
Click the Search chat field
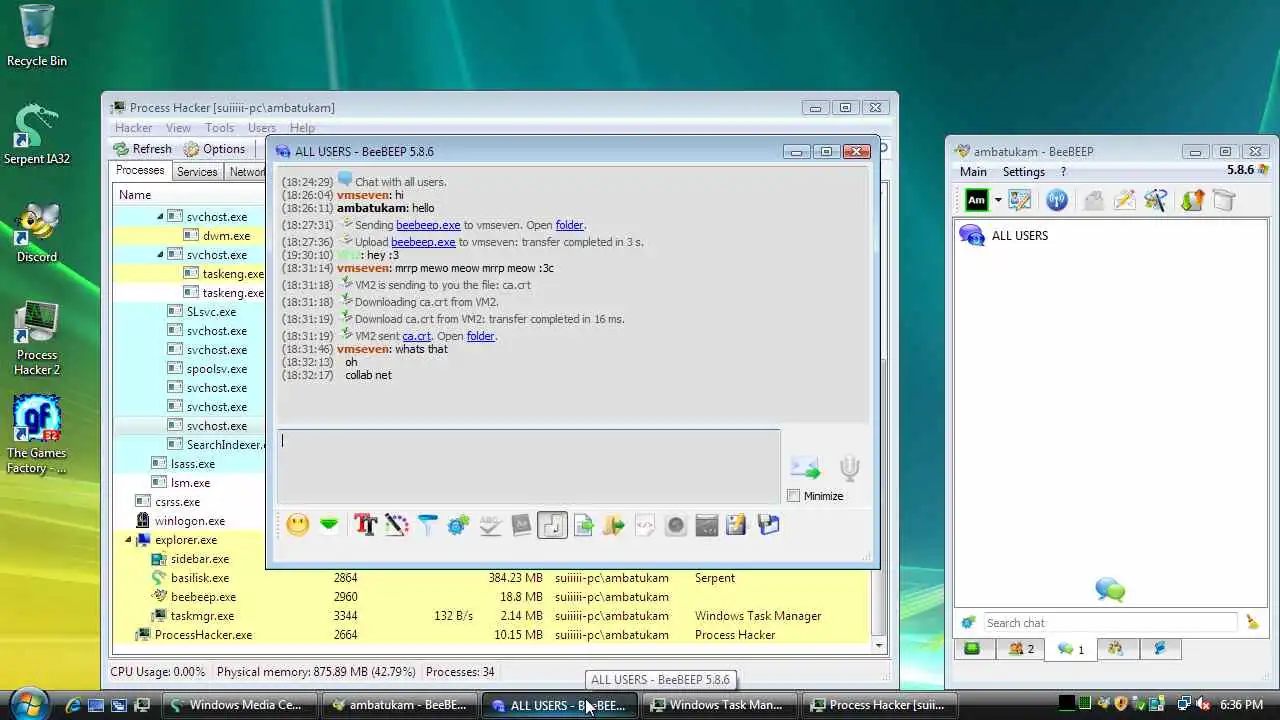pos(1110,623)
